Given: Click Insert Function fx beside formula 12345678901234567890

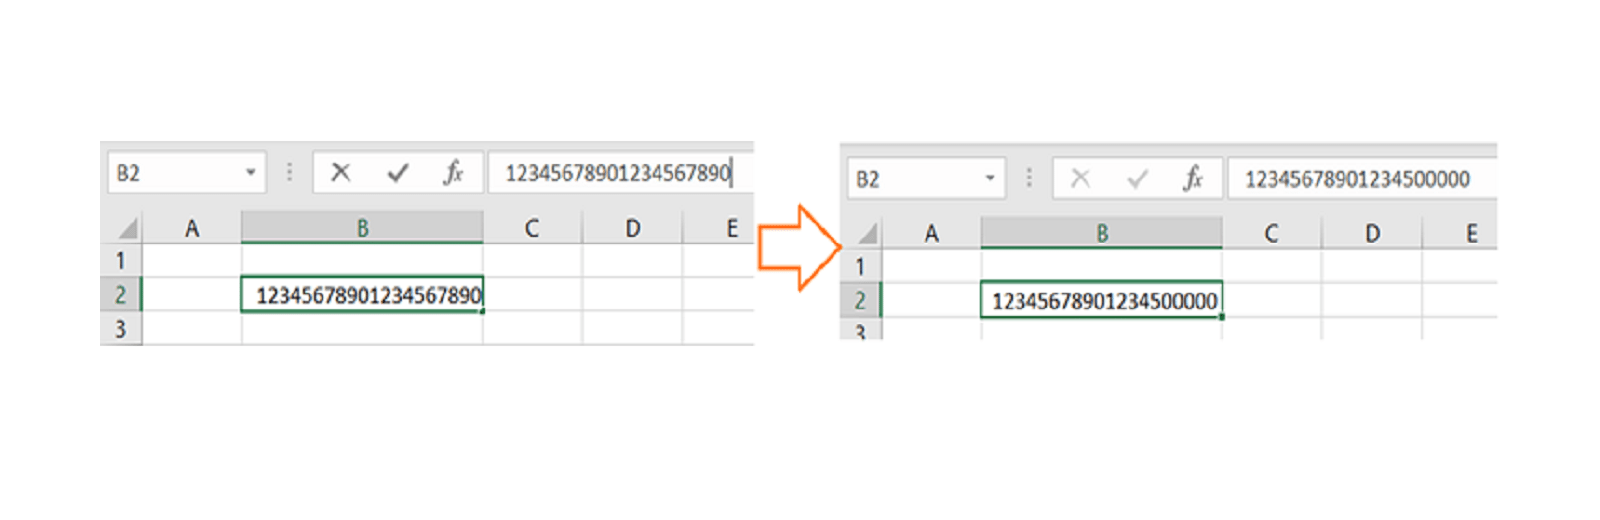Looking at the screenshot, I should point(453,173).
